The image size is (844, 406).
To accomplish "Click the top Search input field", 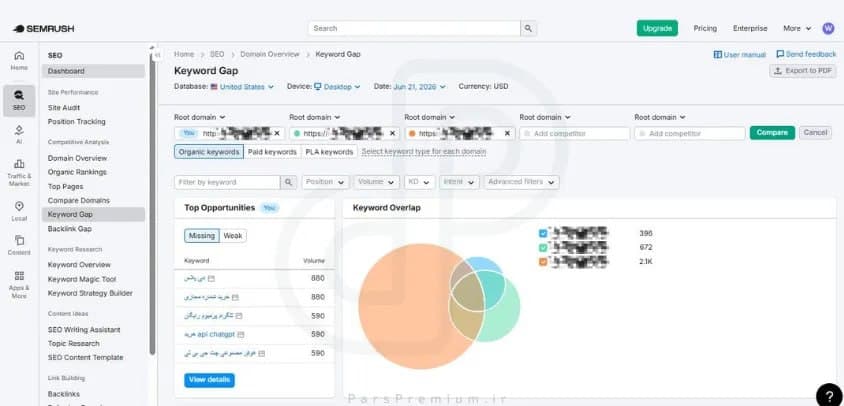I will tap(414, 29).
